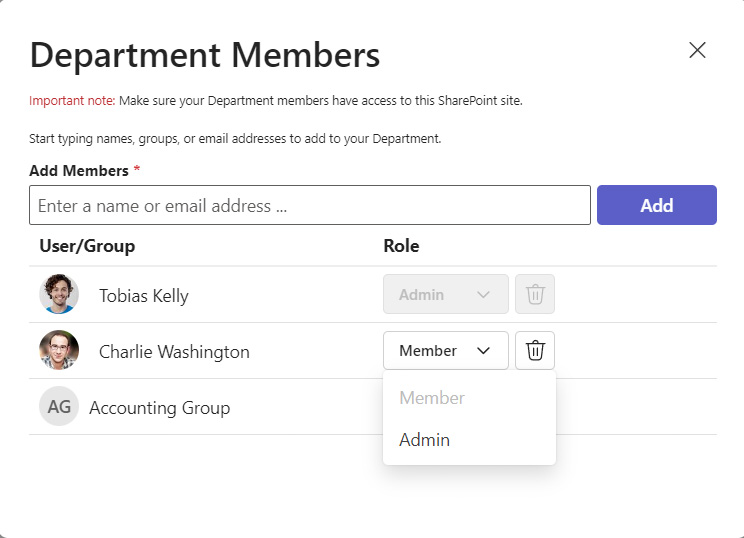Image resolution: width=744 pixels, height=538 pixels.
Task: Close the Department Members dialog
Action: [x=697, y=50]
